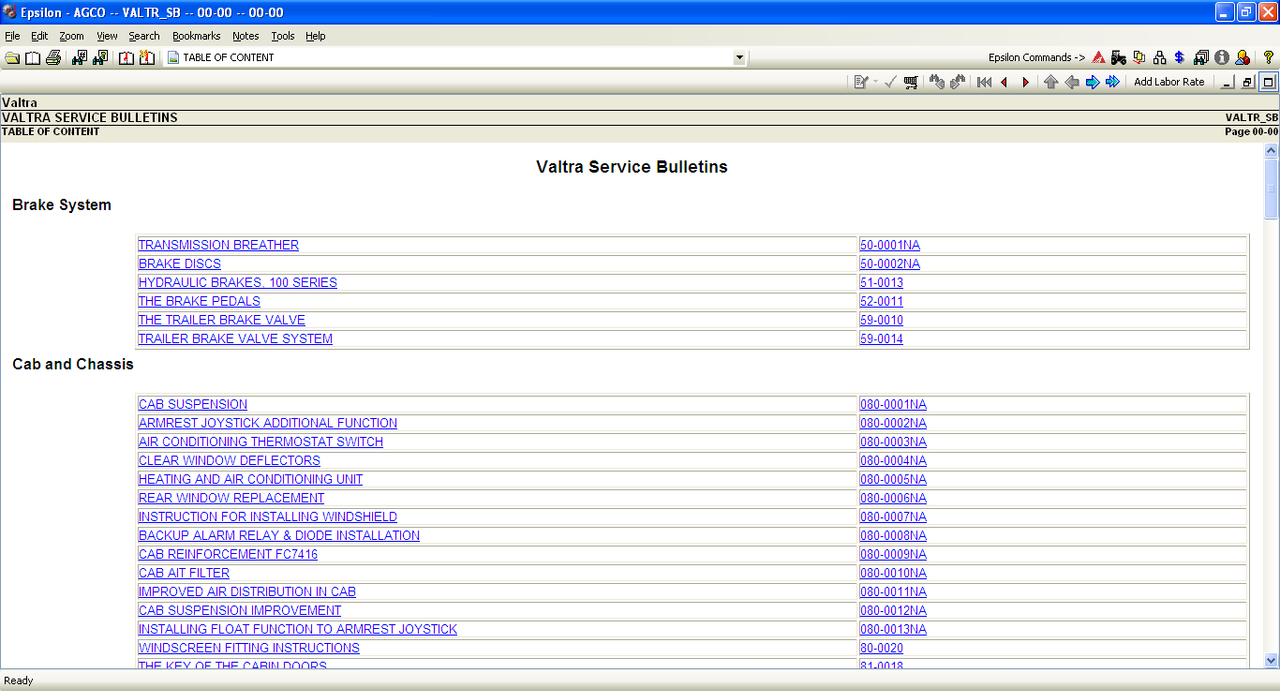Screen dimensions: 1280x691
Task: Click the yellow question mark help icon
Action: tap(1268, 58)
